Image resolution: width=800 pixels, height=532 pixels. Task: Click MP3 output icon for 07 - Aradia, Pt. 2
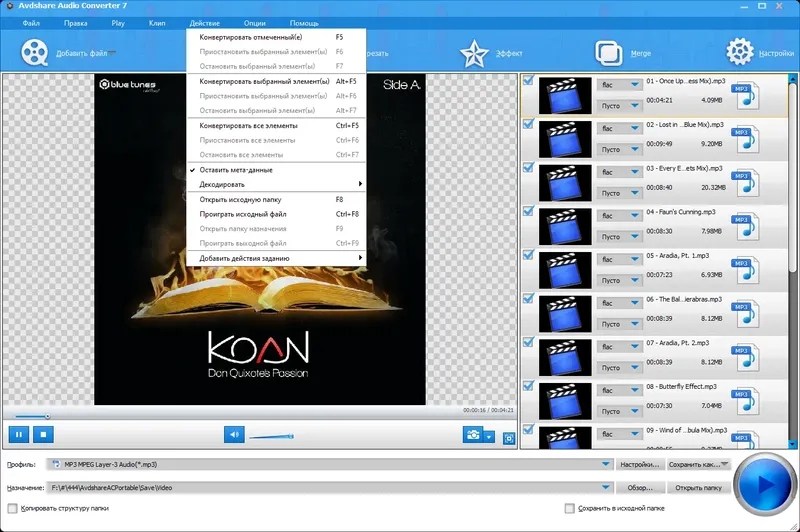click(745, 358)
